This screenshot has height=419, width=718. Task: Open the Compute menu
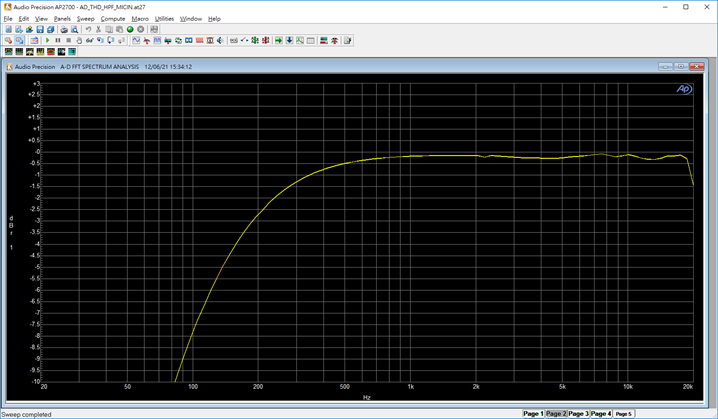[112, 19]
